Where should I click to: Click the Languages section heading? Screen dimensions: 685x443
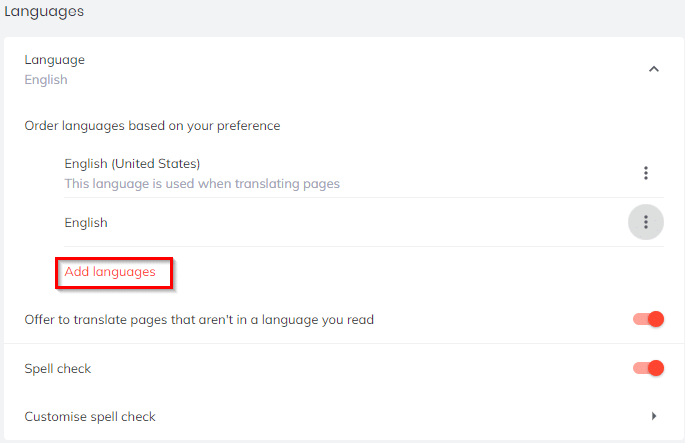[x=44, y=11]
